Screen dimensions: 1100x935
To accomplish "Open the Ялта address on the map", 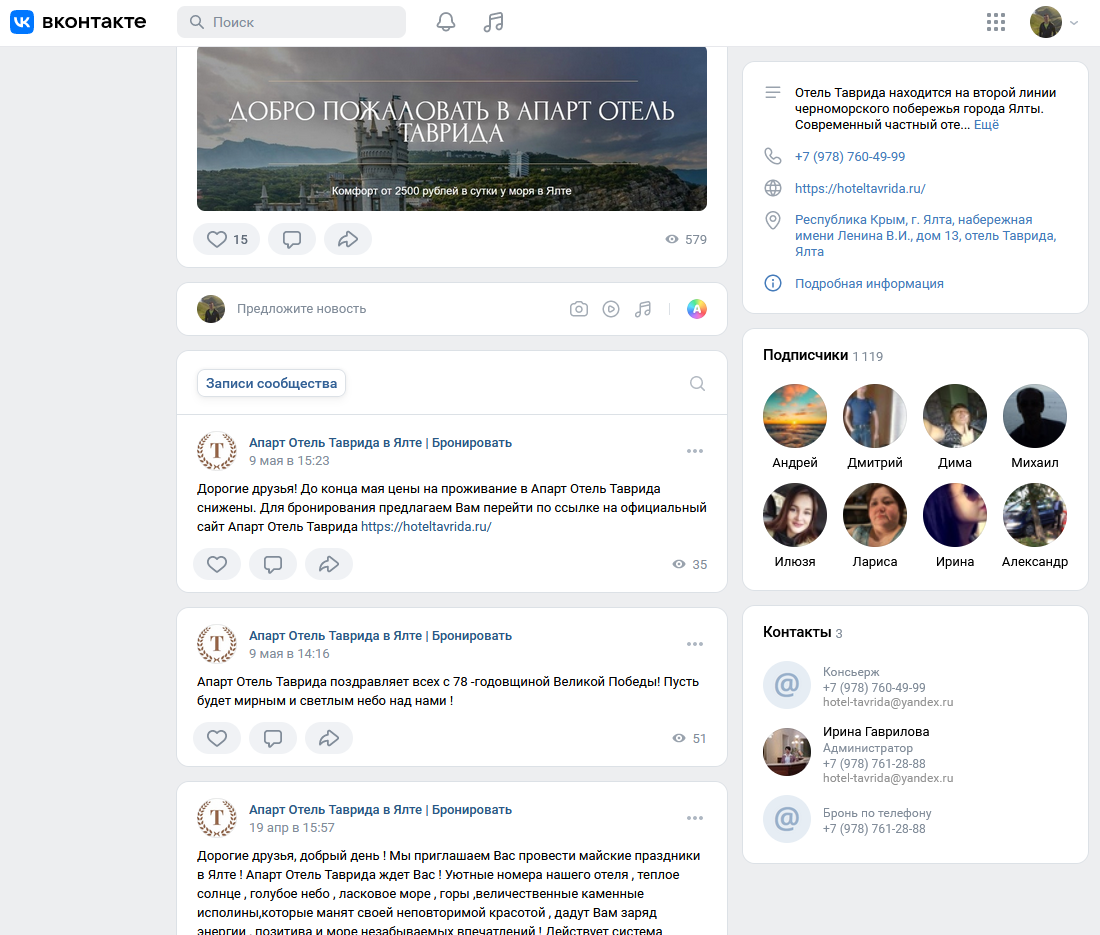I will pyautogui.click(x=925, y=236).
